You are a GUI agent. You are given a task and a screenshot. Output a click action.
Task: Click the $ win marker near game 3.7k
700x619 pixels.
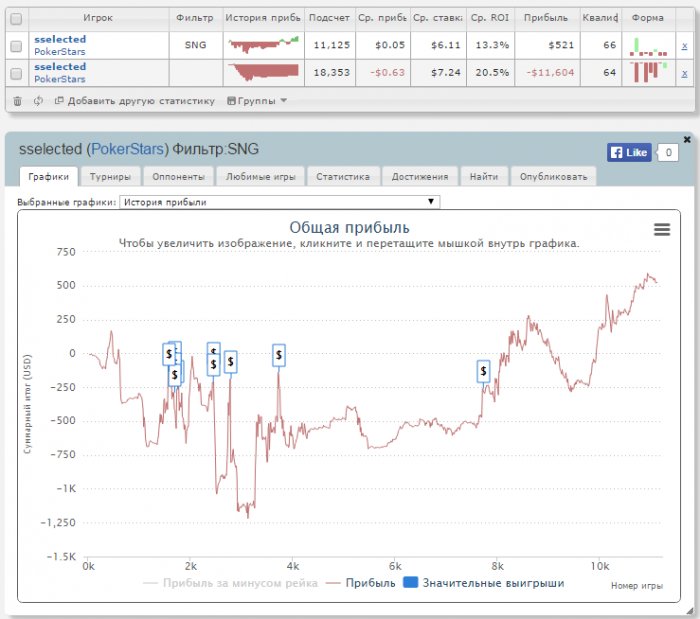pos(279,355)
